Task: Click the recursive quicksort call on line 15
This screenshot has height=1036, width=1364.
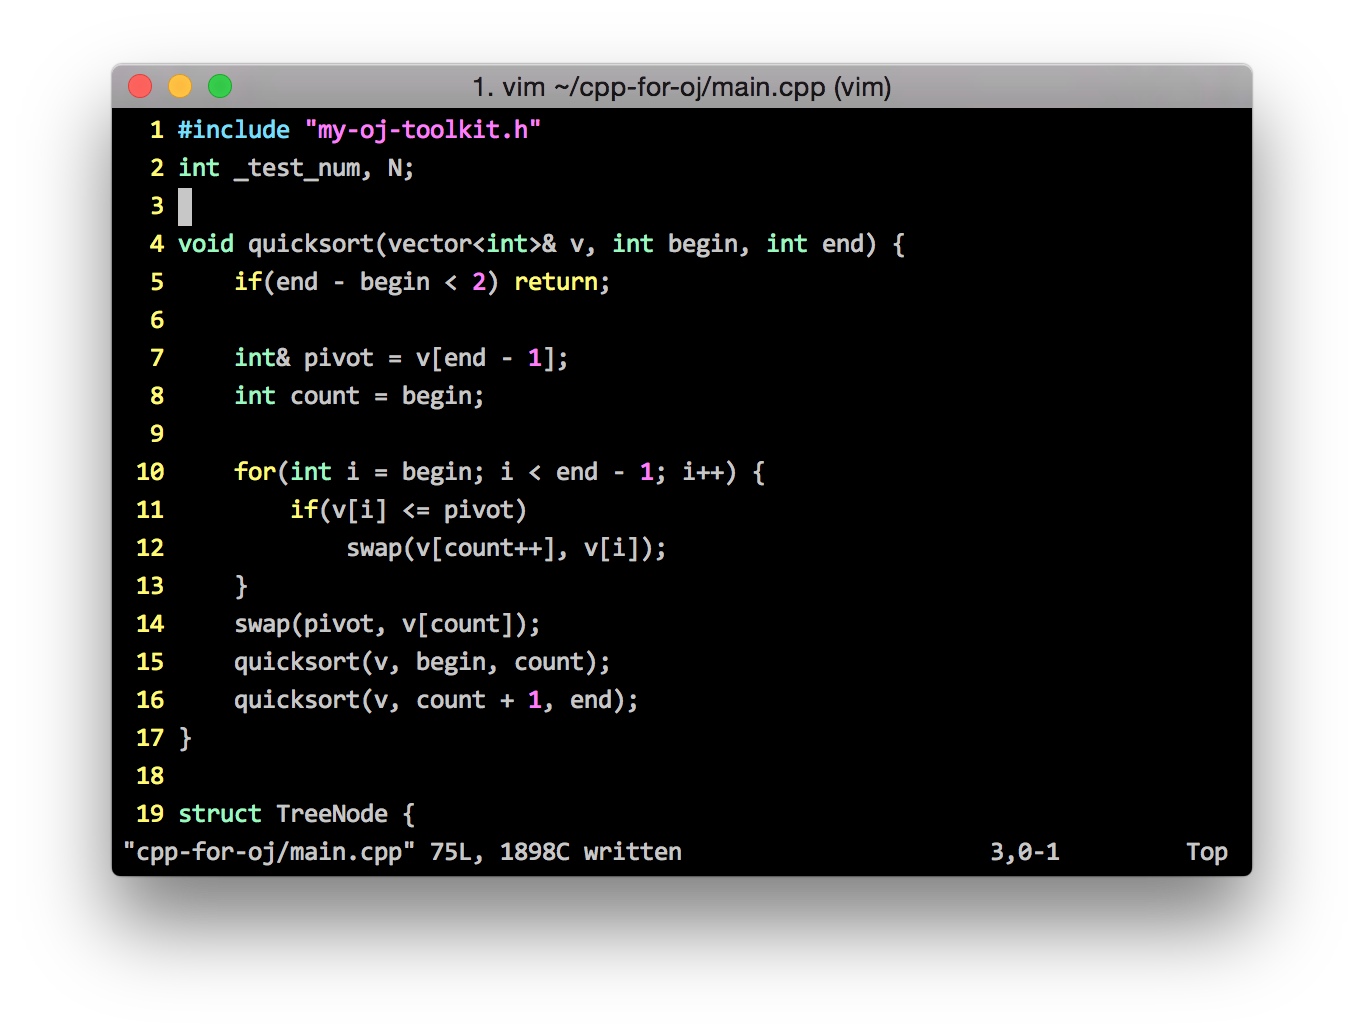Action: (x=420, y=661)
